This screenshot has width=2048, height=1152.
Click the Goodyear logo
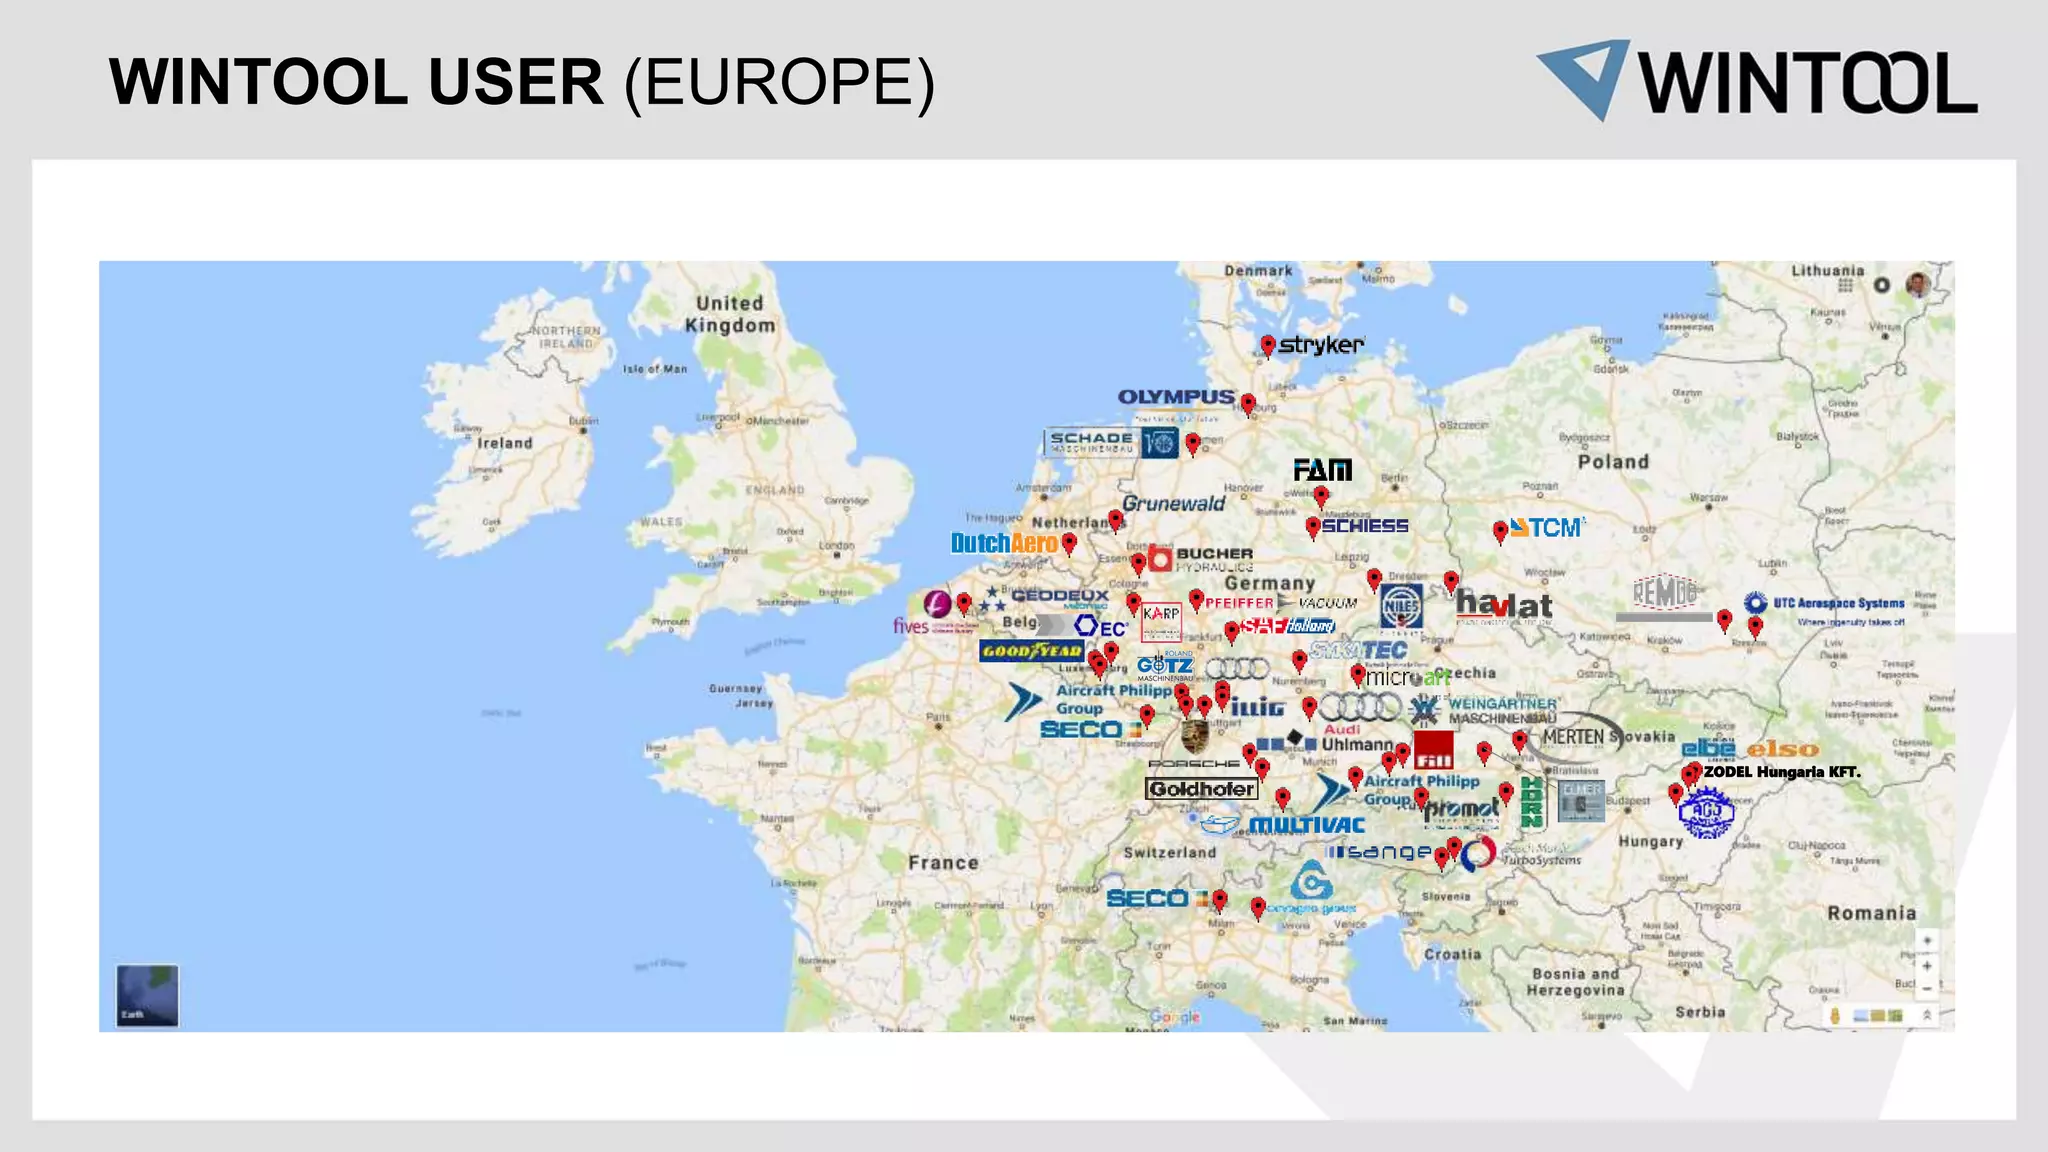coord(1031,651)
